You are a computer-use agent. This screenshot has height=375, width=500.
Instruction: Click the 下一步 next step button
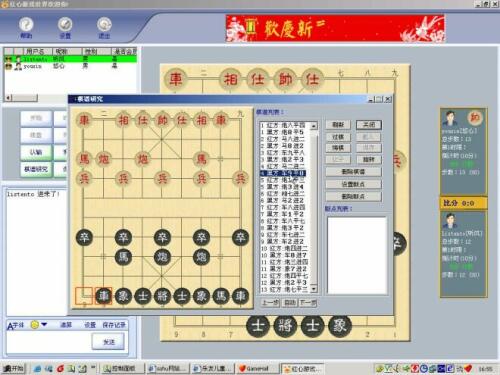[308, 303]
